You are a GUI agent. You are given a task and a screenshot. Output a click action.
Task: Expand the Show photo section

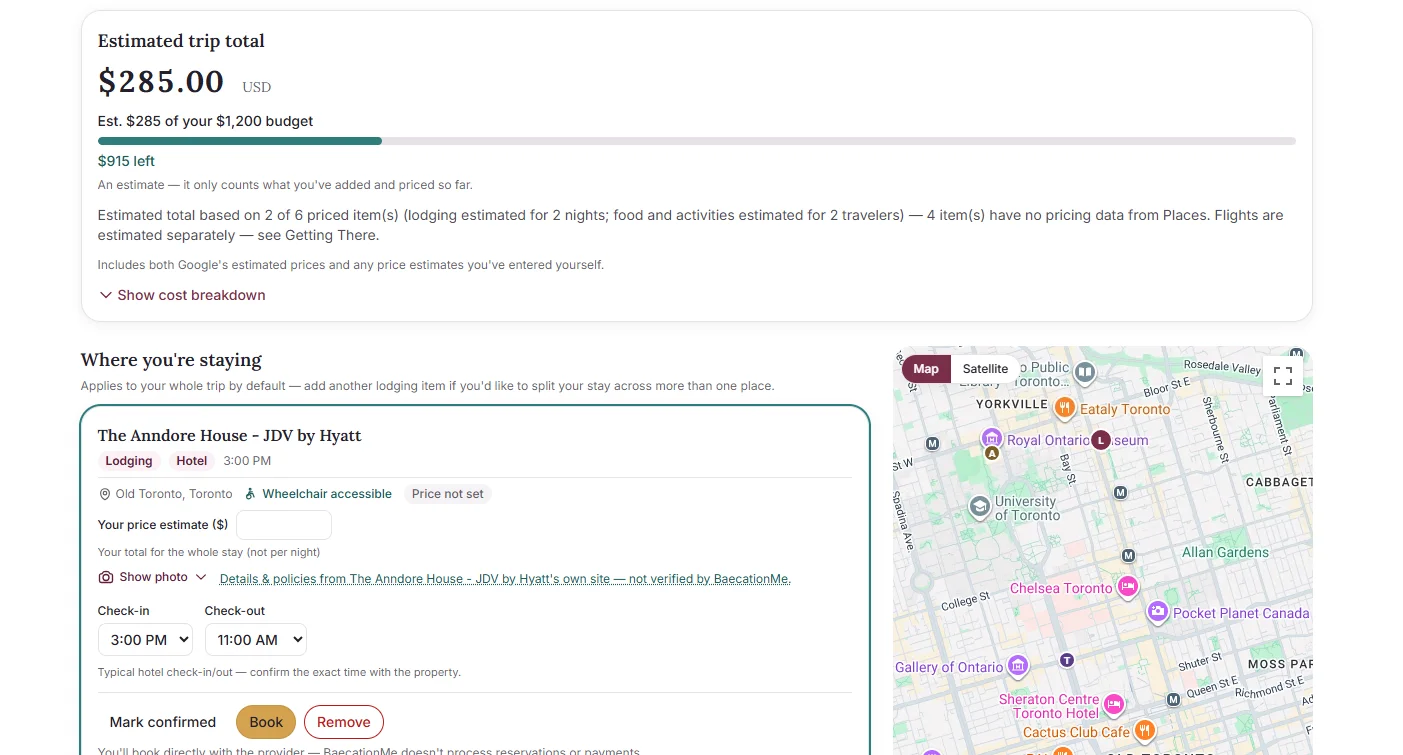[153, 577]
